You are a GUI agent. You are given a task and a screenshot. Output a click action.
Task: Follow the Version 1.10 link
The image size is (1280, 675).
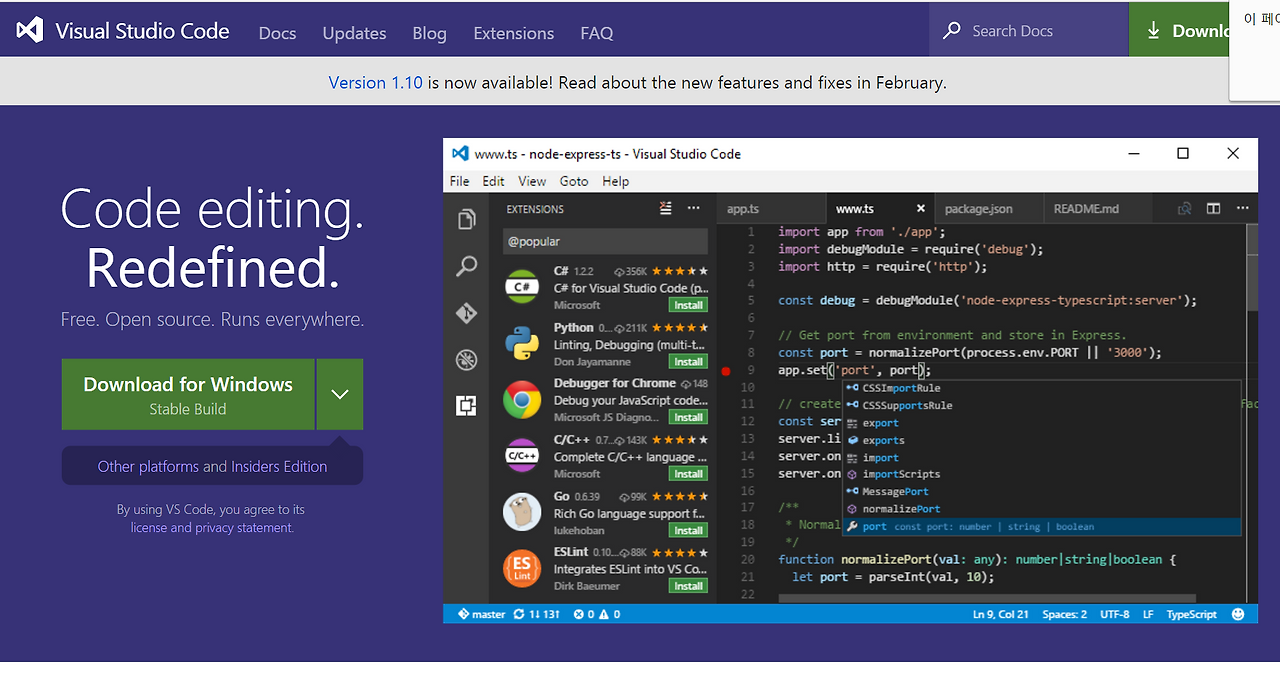pyautogui.click(x=376, y=82)
